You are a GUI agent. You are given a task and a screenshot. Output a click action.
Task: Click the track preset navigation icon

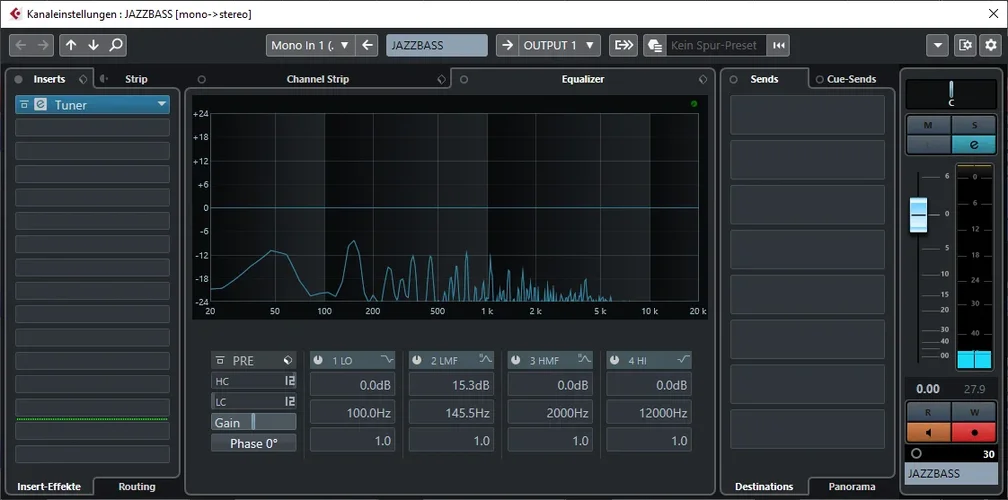click(779, 45)
